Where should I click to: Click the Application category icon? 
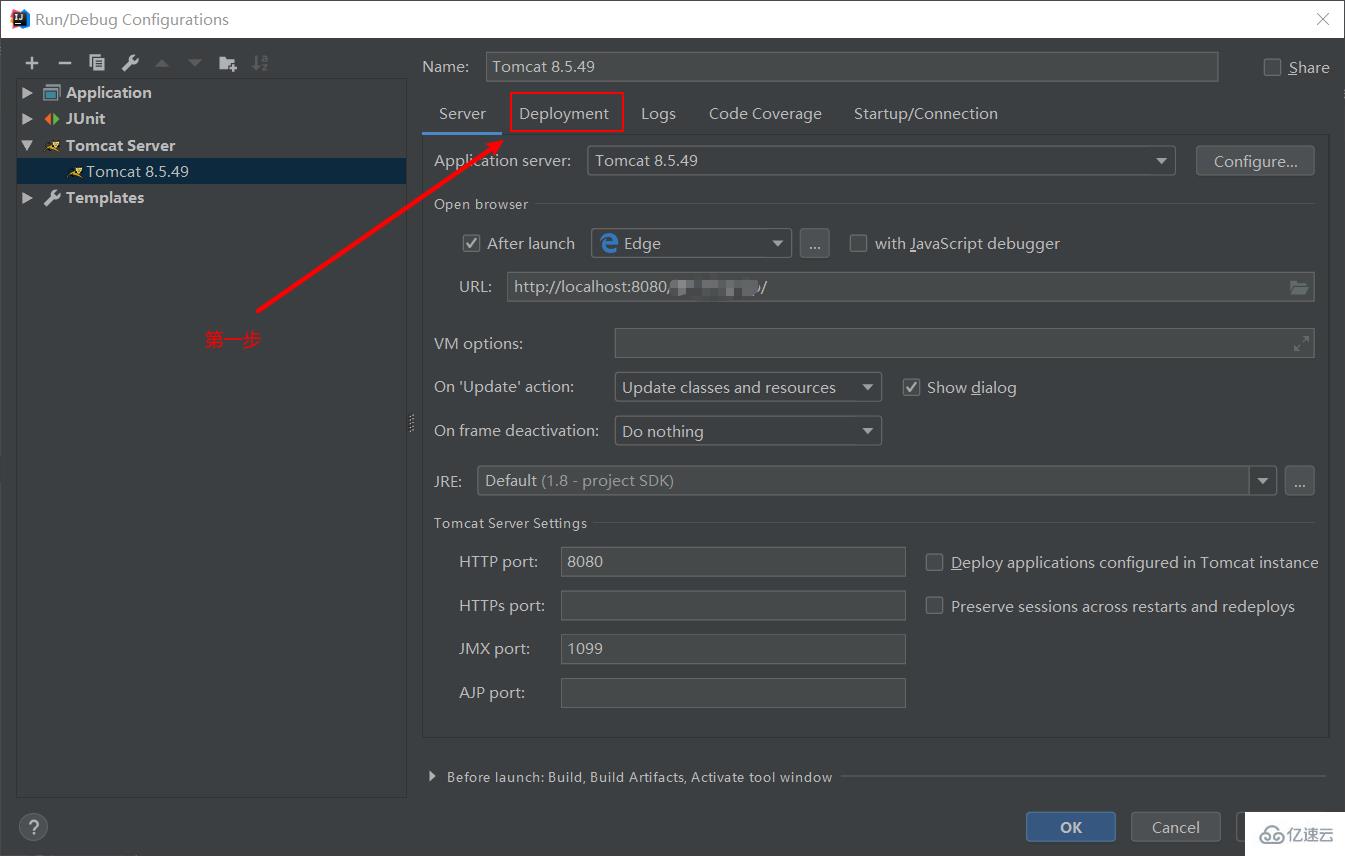pos(52,93)
